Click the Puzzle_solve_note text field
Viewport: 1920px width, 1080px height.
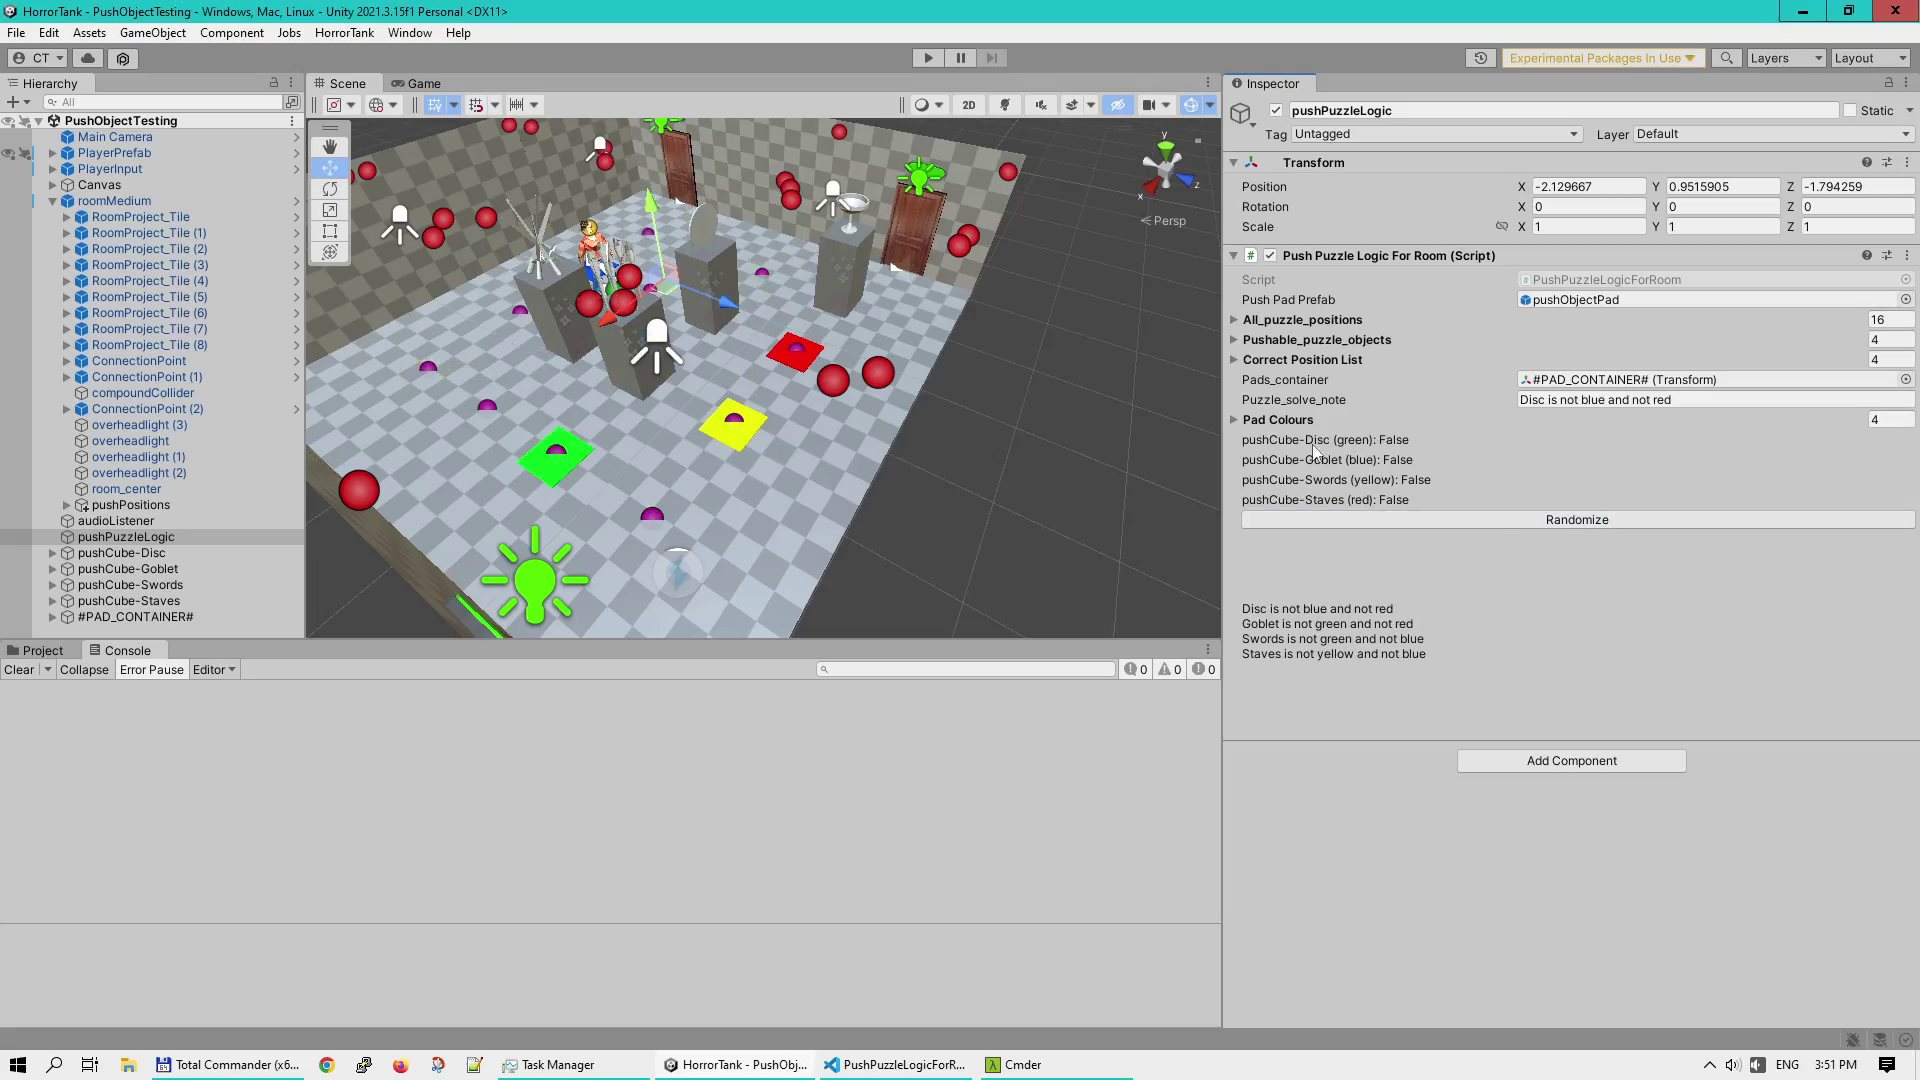coord(1715,400)
